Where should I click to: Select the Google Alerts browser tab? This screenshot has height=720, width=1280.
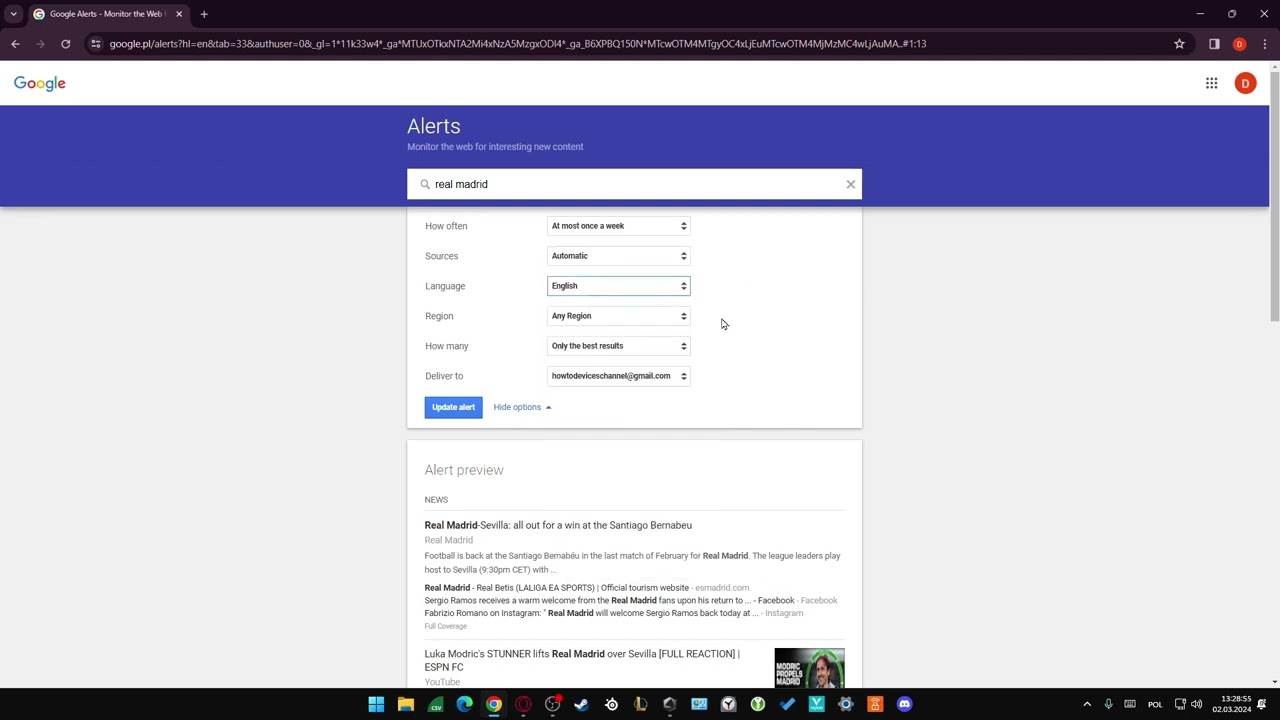(x=107, y=14)
